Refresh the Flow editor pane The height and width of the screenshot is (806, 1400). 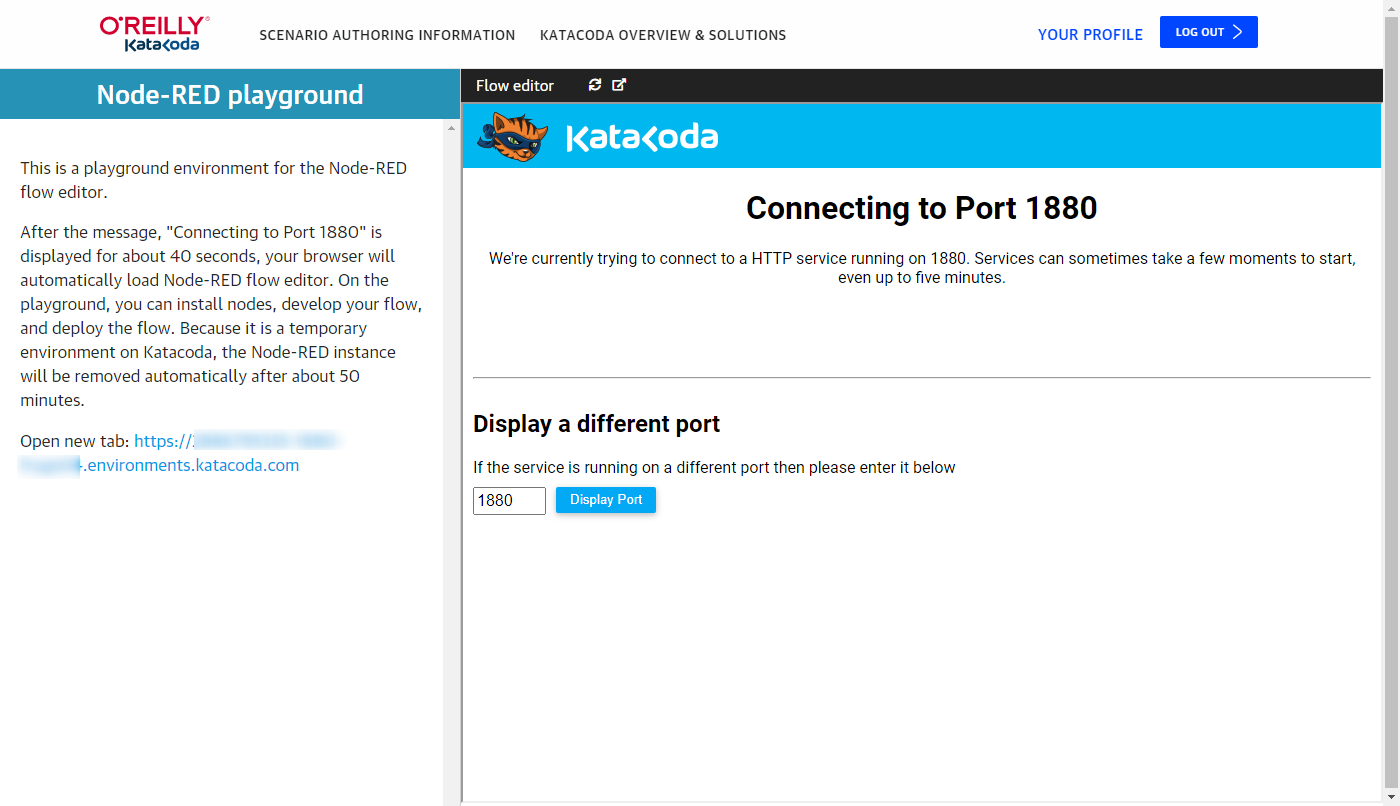coord(595,85)
